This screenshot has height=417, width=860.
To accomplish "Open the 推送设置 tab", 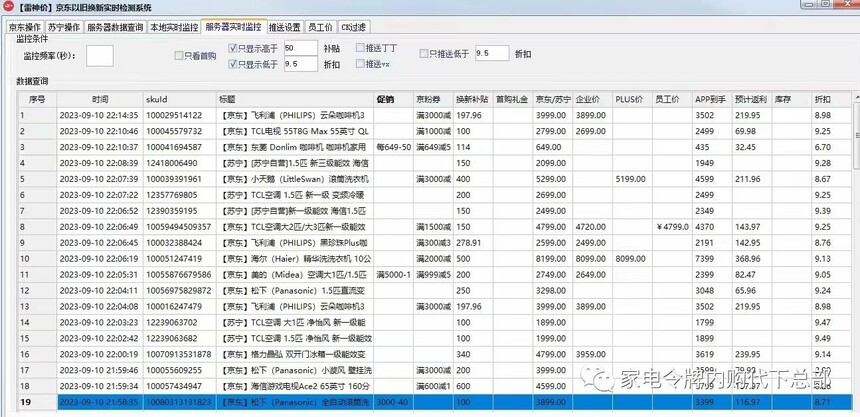I will [x=285, y=27].
